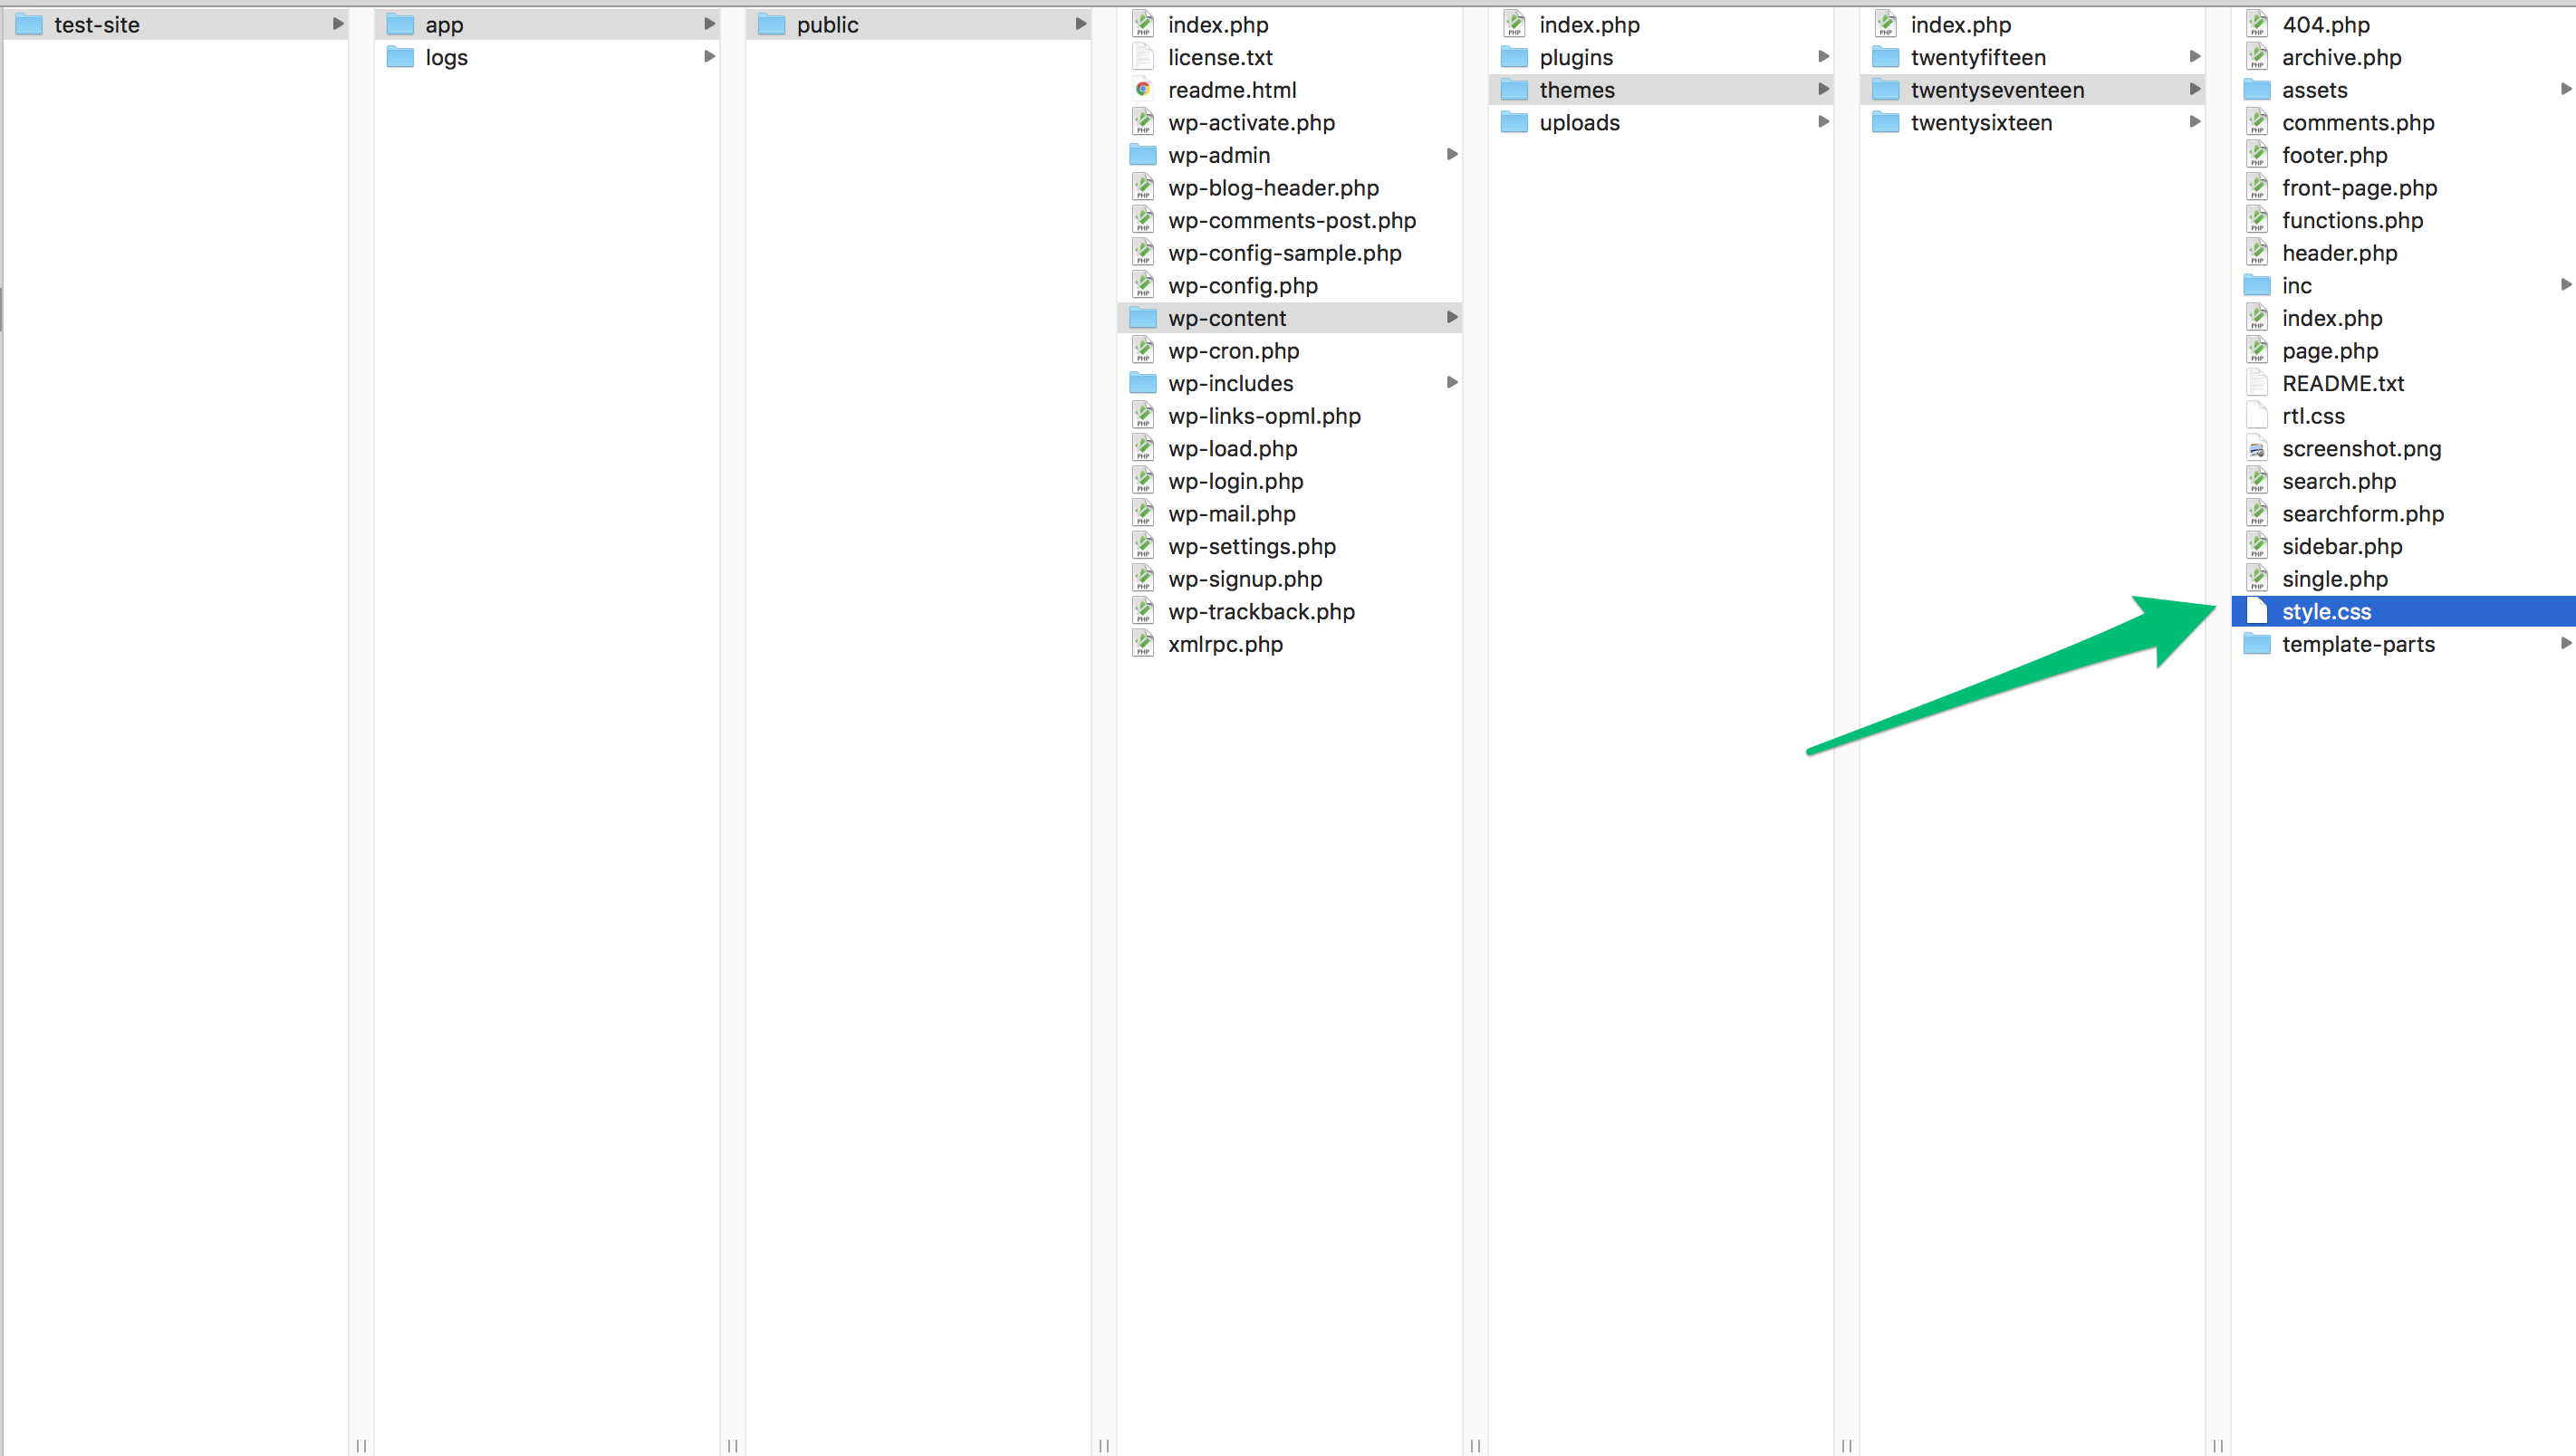
Task: Click the first column's resize handle
Action: tap(361, 1445)
